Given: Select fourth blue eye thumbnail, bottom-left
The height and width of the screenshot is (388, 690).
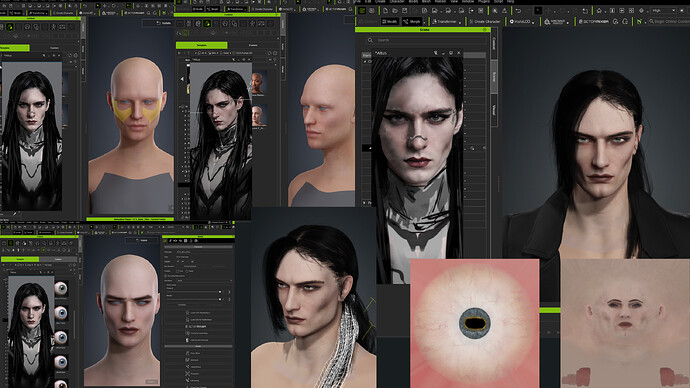Looking at the screenshot, I should click(61, 362).
